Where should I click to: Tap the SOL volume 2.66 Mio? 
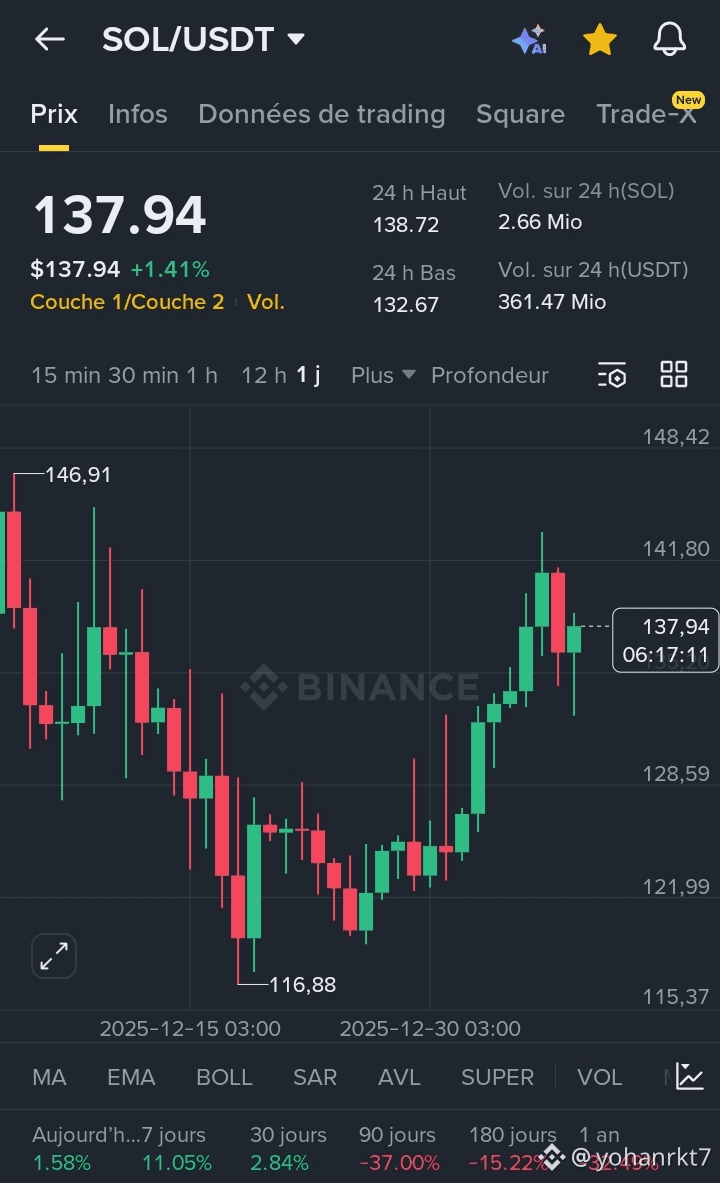pyautogui.click(x=540, y=222)
